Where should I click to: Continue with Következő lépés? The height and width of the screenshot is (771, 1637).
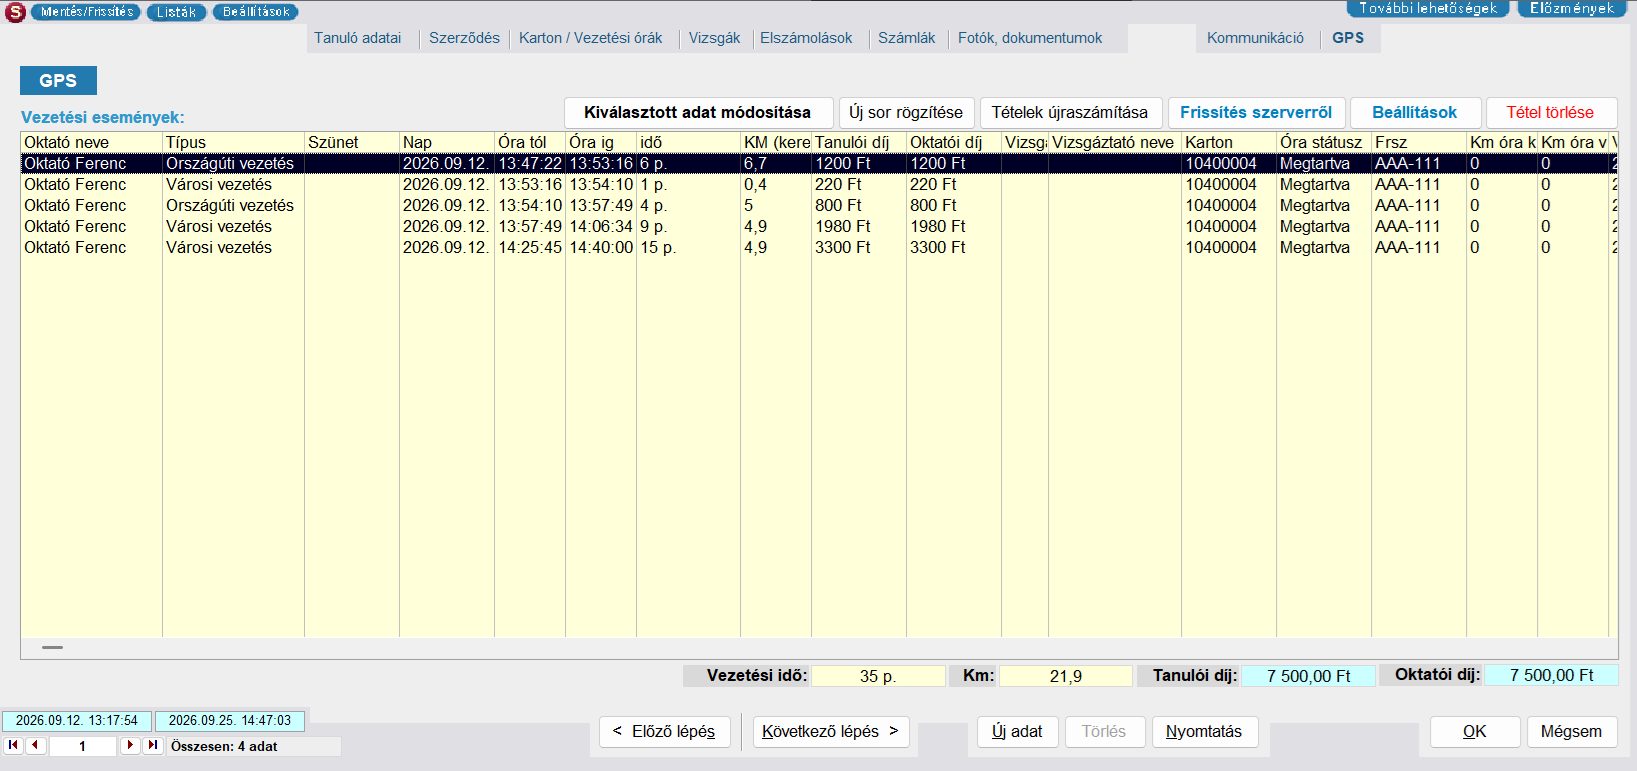tap(830, 731)
